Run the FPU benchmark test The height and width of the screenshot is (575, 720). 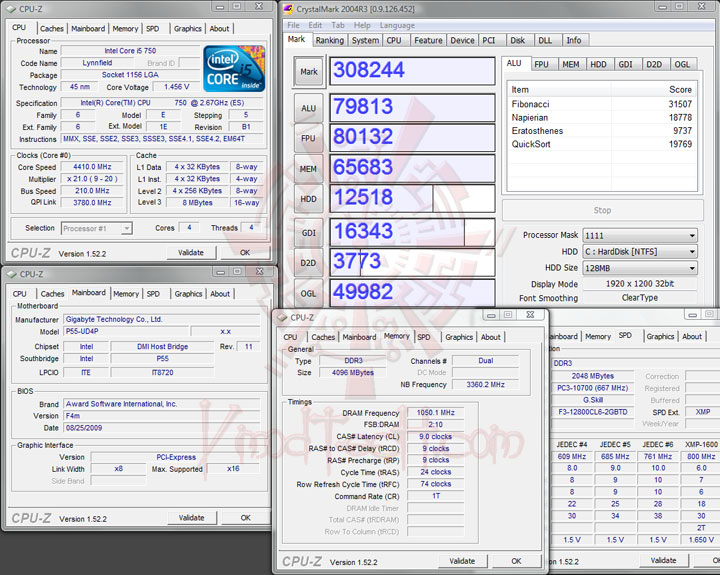click(309, 138)
